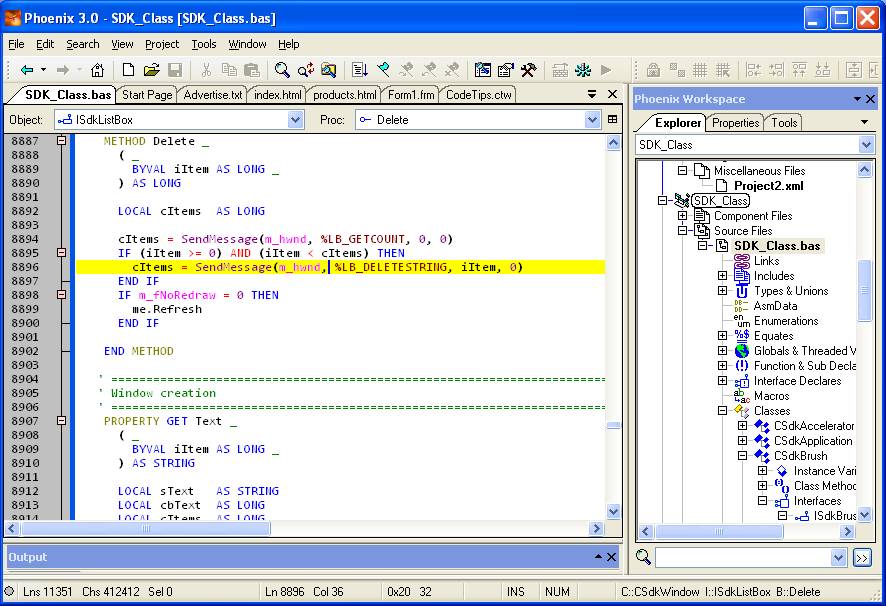This screenshot has width=886, height=606.
Task: Click the Back navigation arrow in toolbar
Action: coord(27,70)
